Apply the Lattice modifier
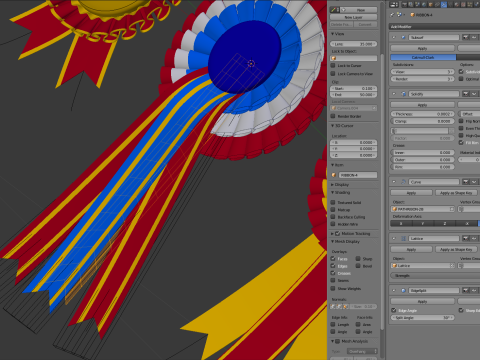 coord(411,250)
